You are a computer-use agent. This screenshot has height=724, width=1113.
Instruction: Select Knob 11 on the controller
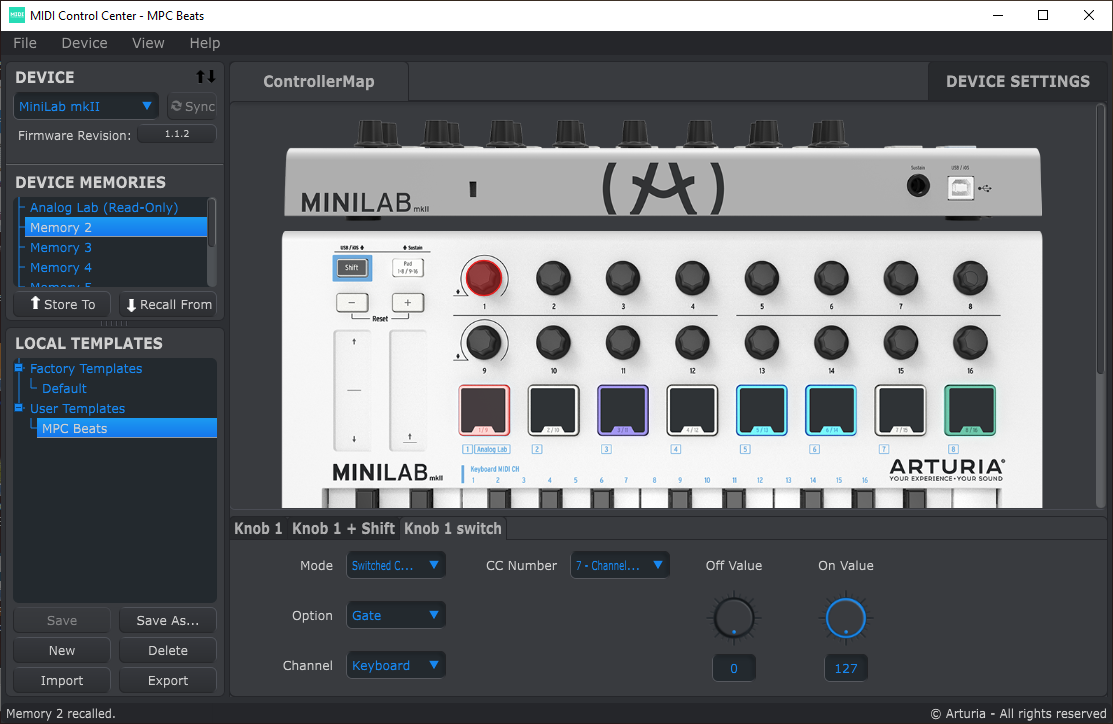pyautogui.click(x=623, y=342)
